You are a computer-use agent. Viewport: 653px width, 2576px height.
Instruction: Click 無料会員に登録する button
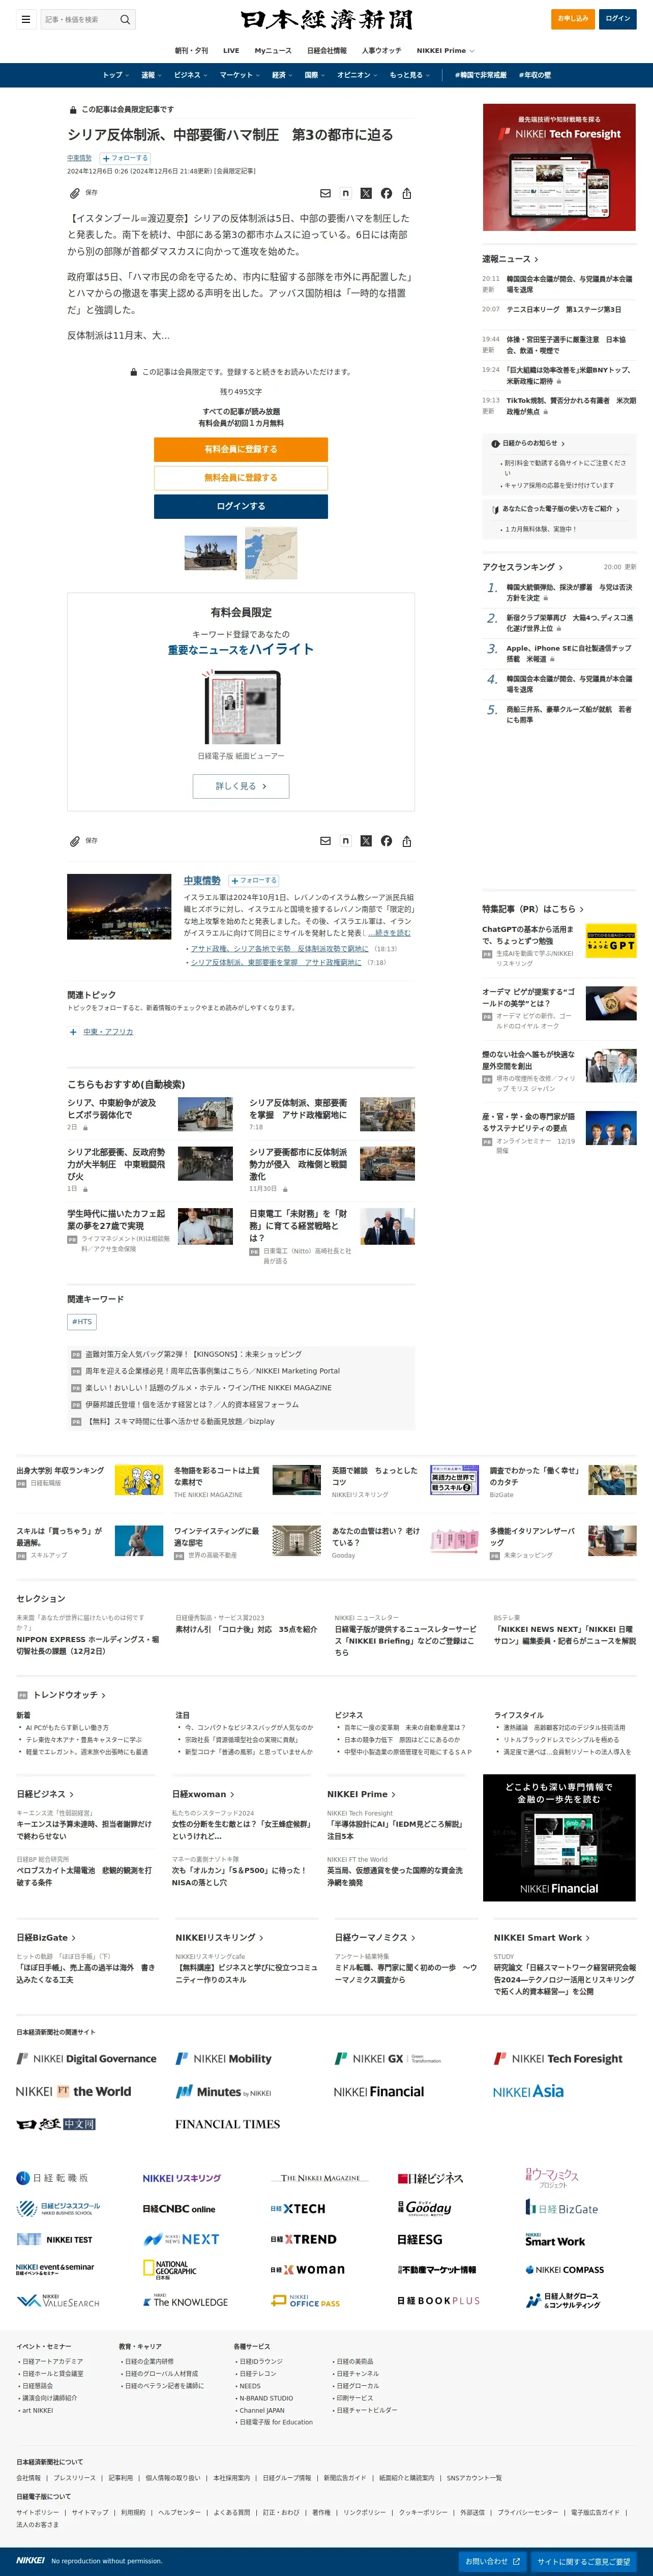241,478
